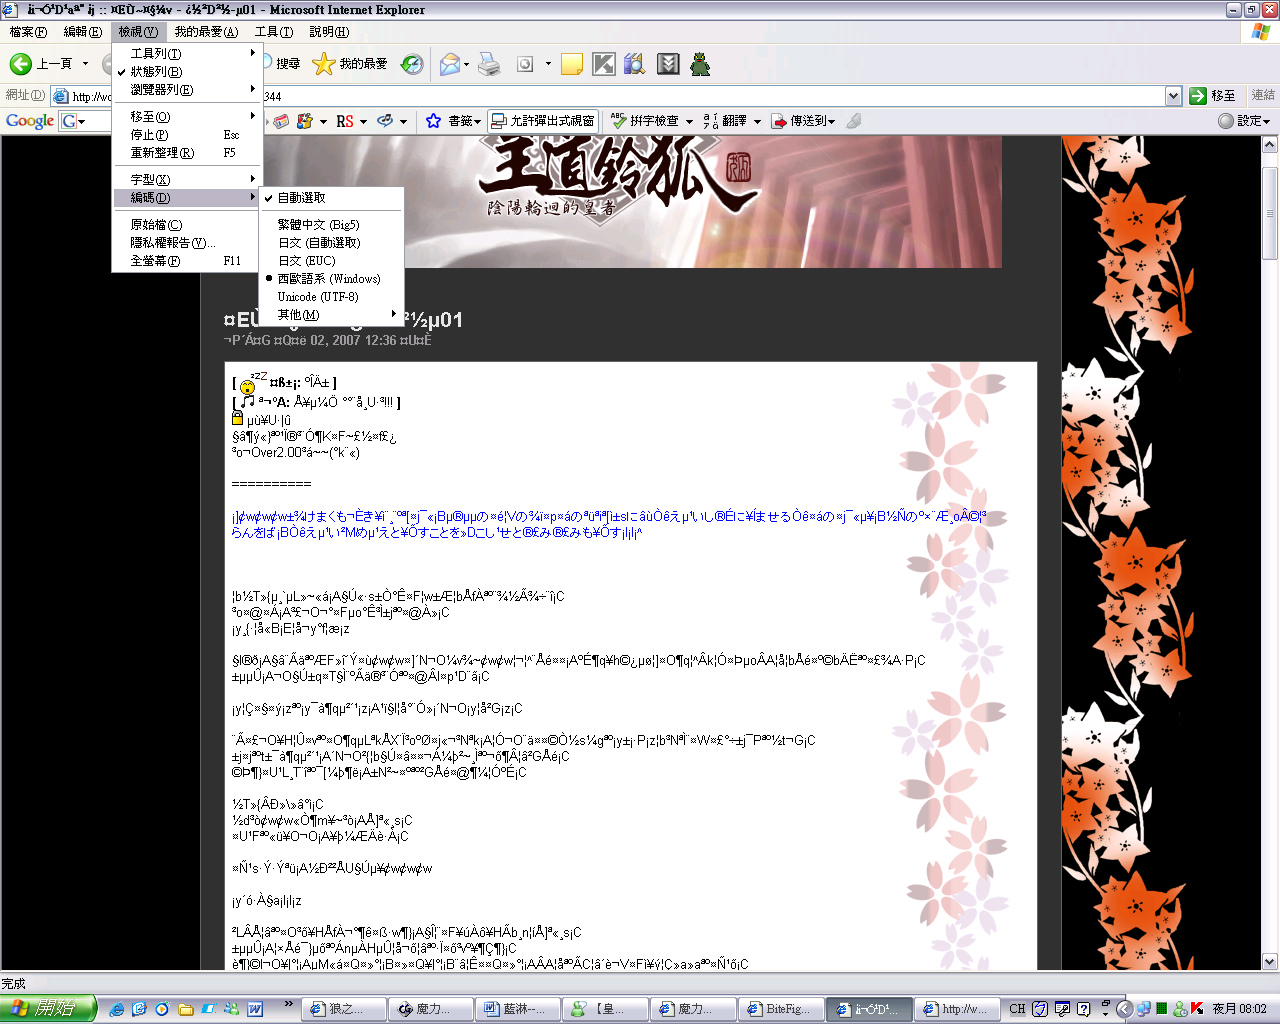Toggle the 自動選取 auto-select encoding option
This screenshot has width=1280, height=1024.
332,198
